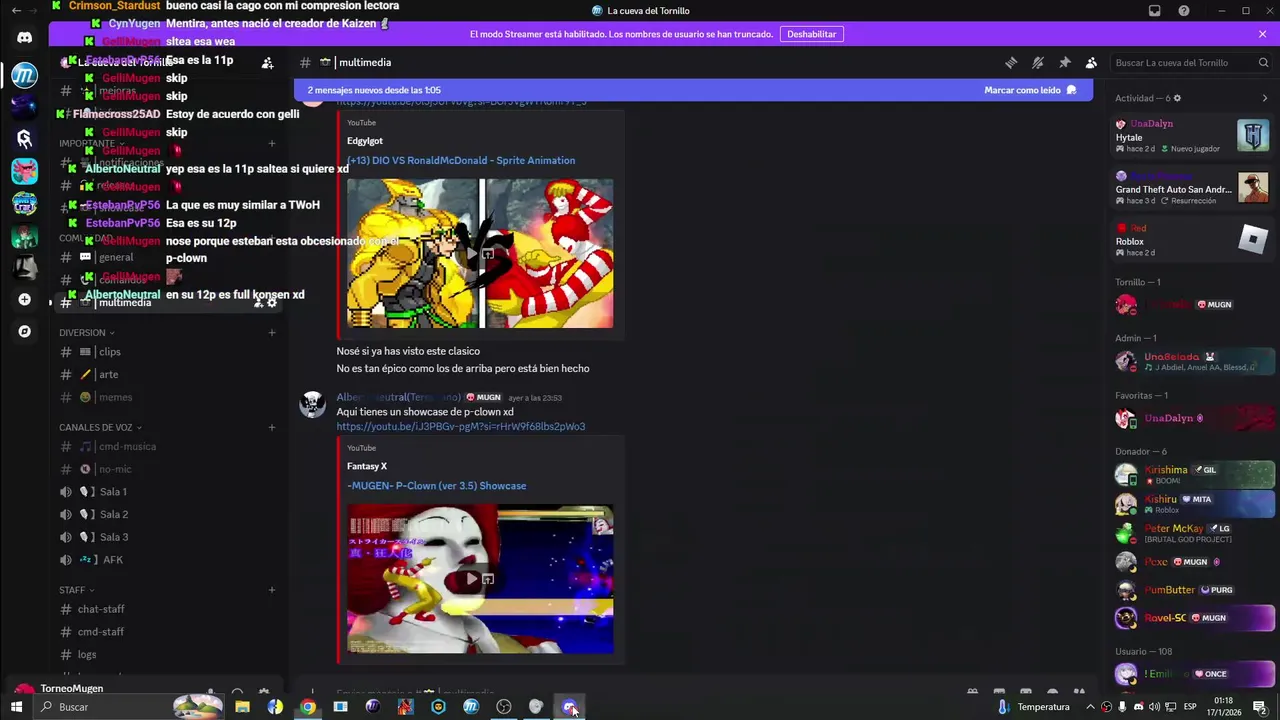1280x720 pixels.
Task: Click the Edgylgot author name
Action: tap(365, 141)
